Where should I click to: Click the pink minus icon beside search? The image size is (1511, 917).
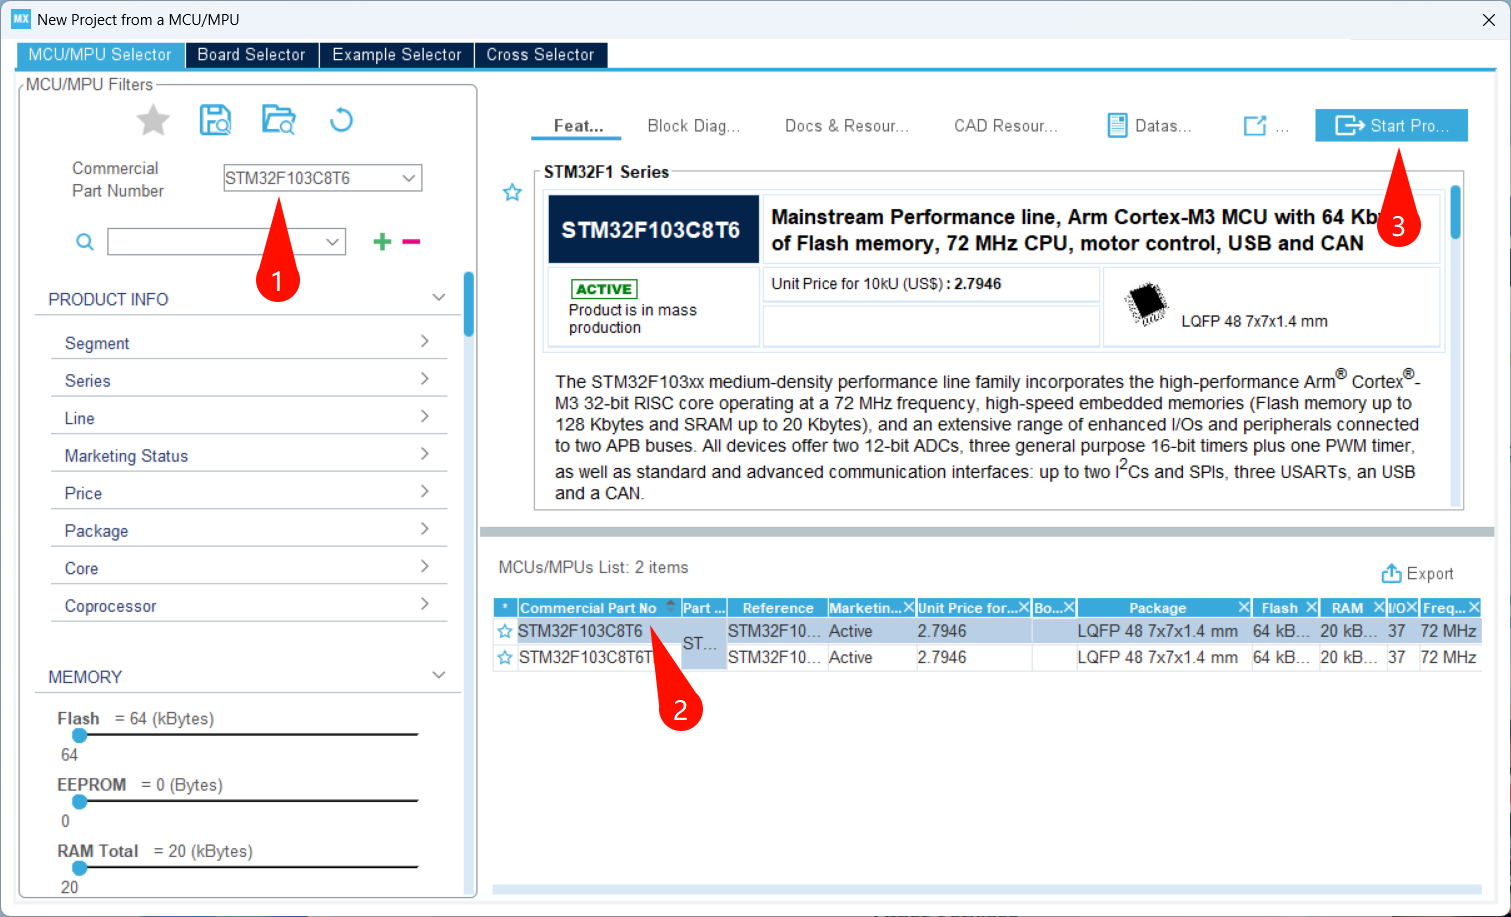point(411,242)
